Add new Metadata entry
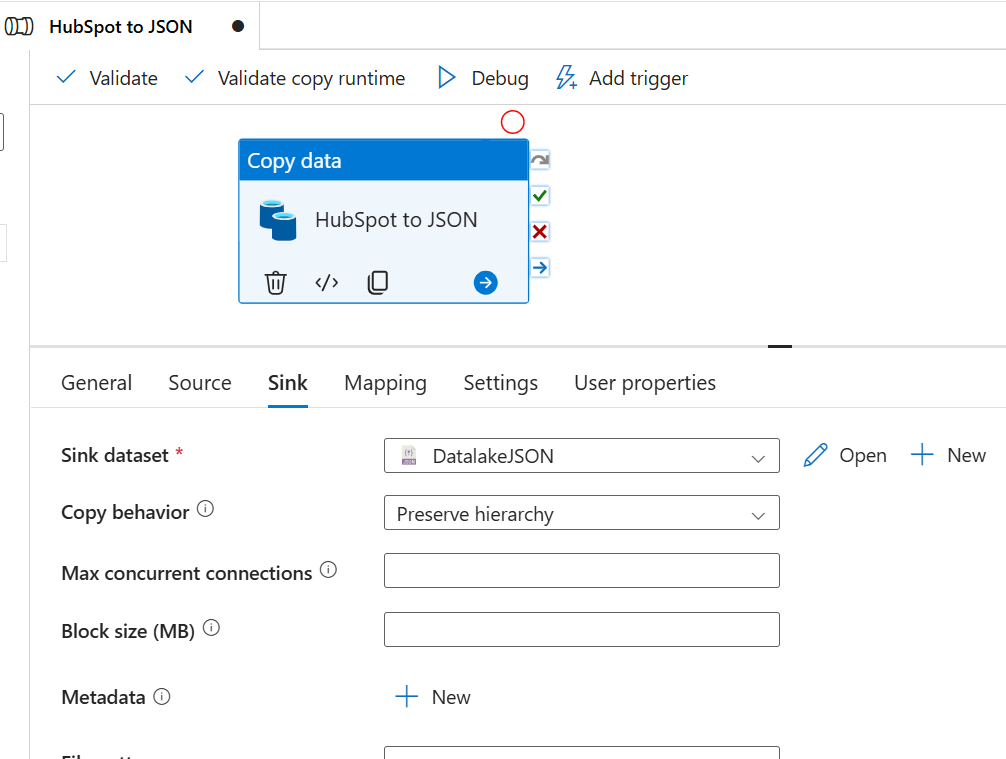1006x759 pixels. tap(433, 697)
